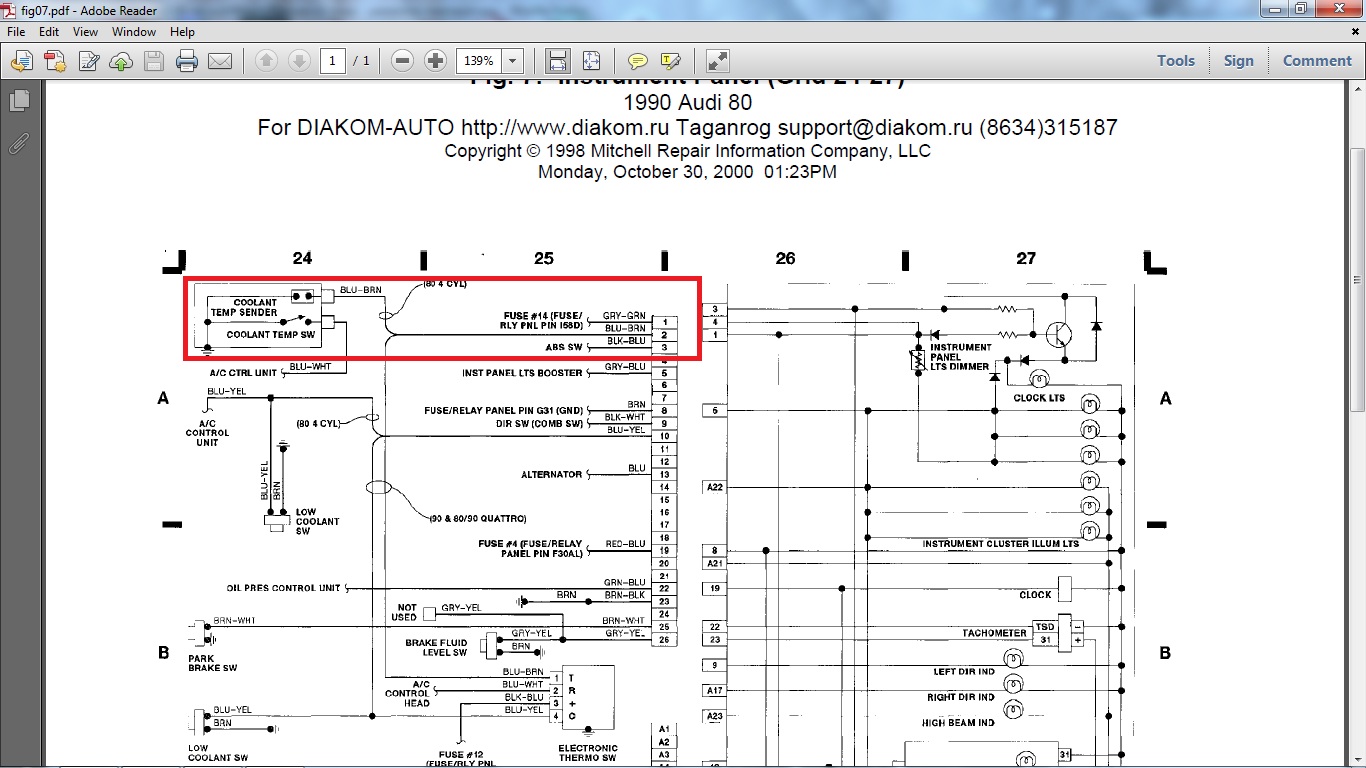The image size is (1366, 768).
Task: Click the Sign / fill document pencil icon
Action: (x=88, y=61)
